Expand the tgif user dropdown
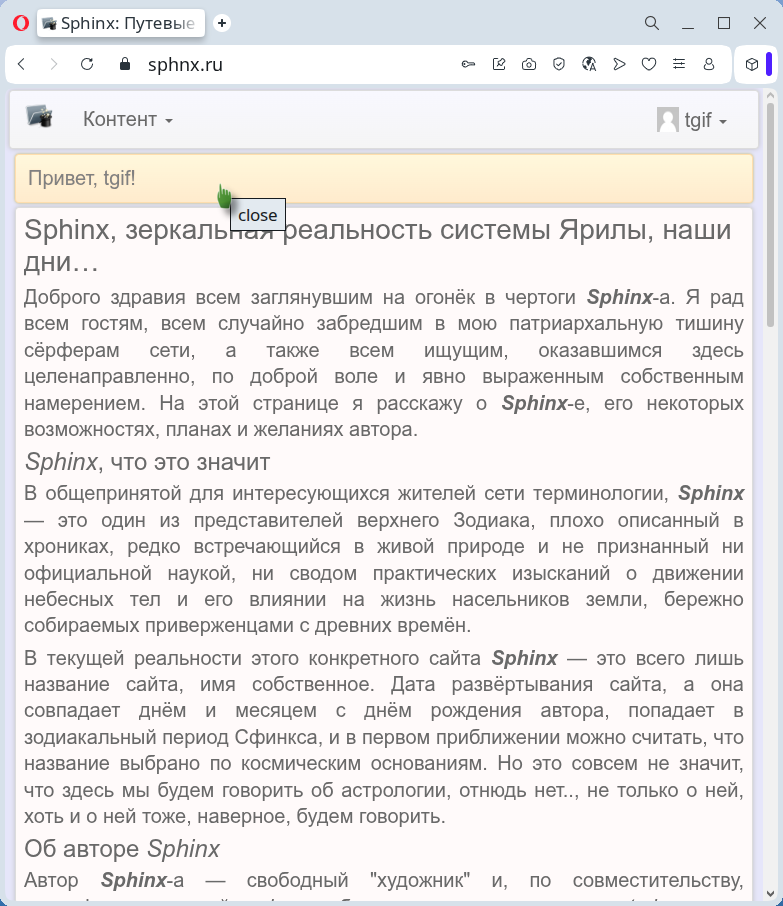Viewport: 783px width, 906px height. pyautogui.click(x=693, y=120)
